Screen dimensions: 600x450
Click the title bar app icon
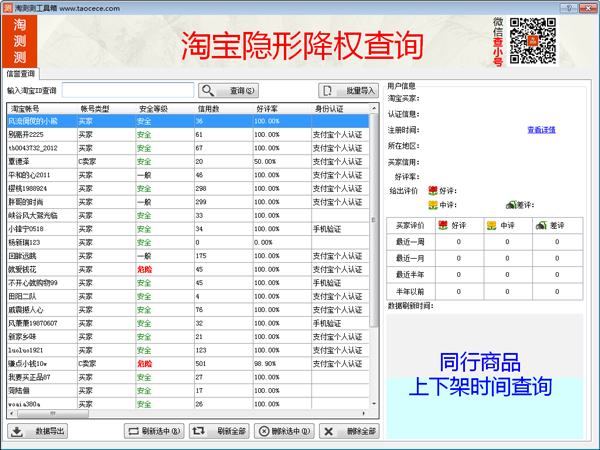tap(7, 8)
